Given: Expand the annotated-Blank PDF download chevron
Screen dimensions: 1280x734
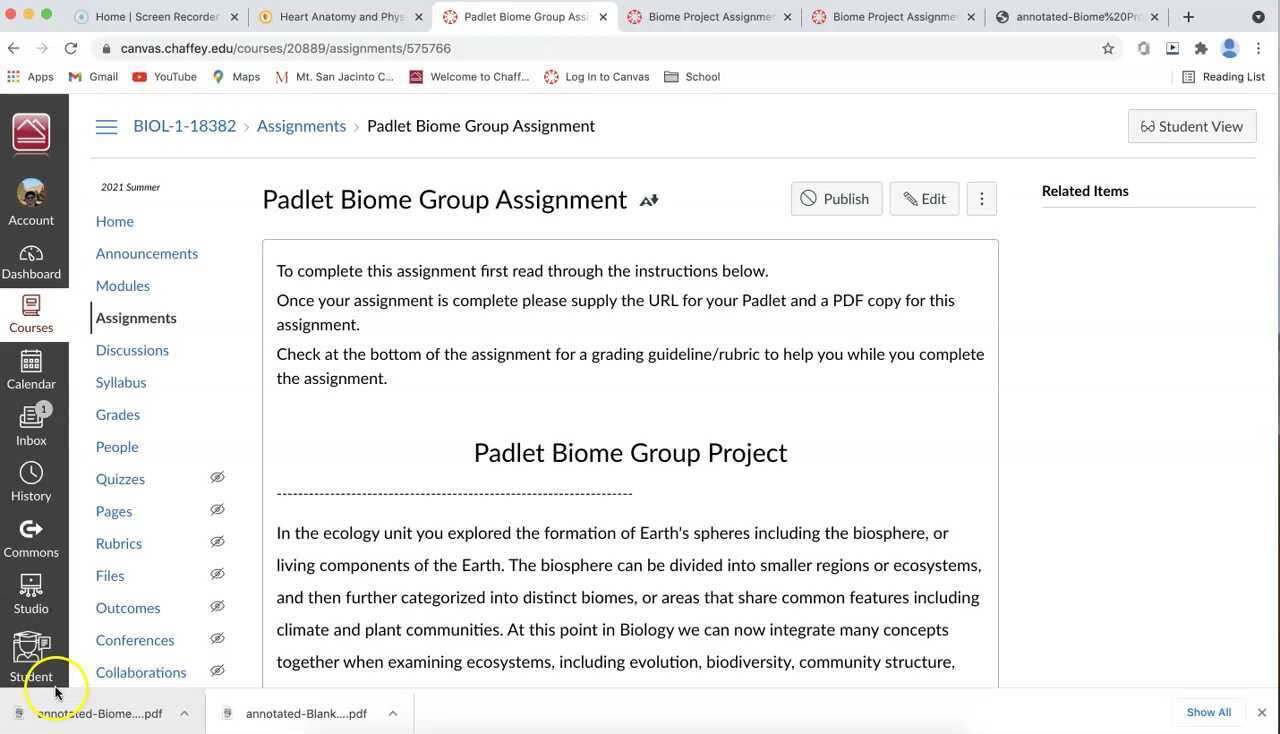Looking at the screenshot, I should pyautogui.click(x=393, y=713).
